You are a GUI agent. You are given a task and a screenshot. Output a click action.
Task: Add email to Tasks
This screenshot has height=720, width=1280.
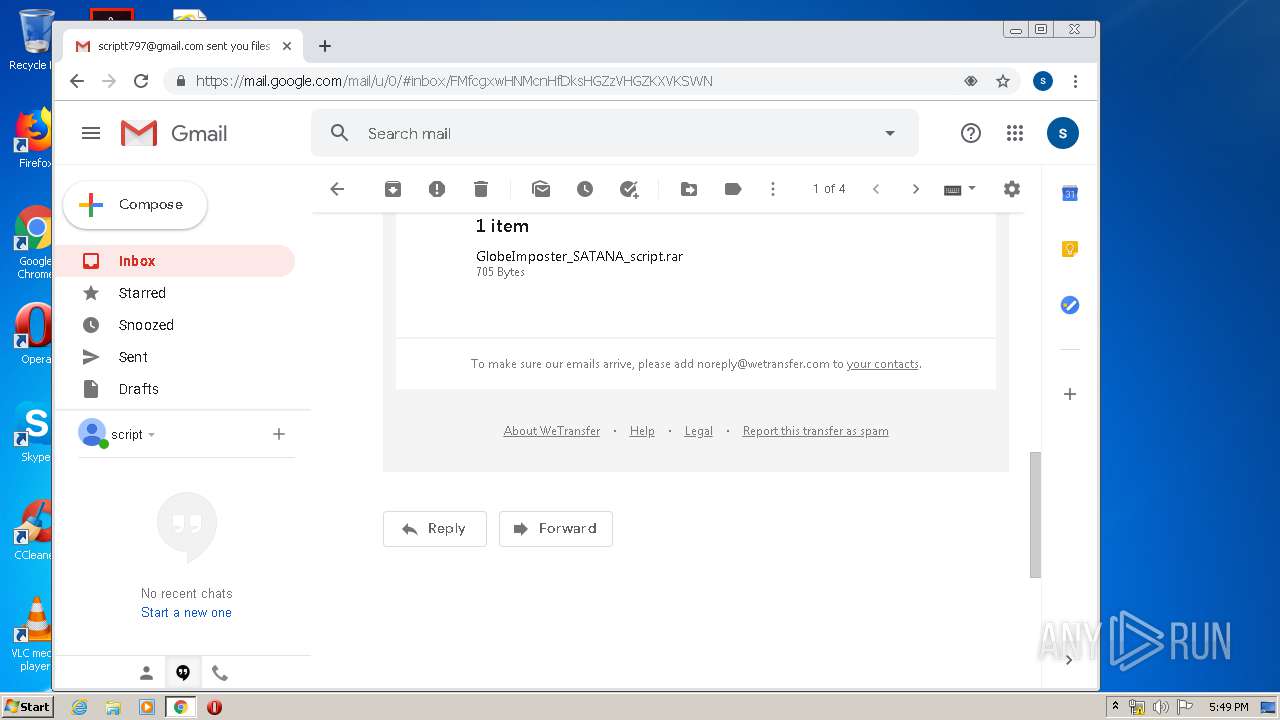click(x=629, y=189)
